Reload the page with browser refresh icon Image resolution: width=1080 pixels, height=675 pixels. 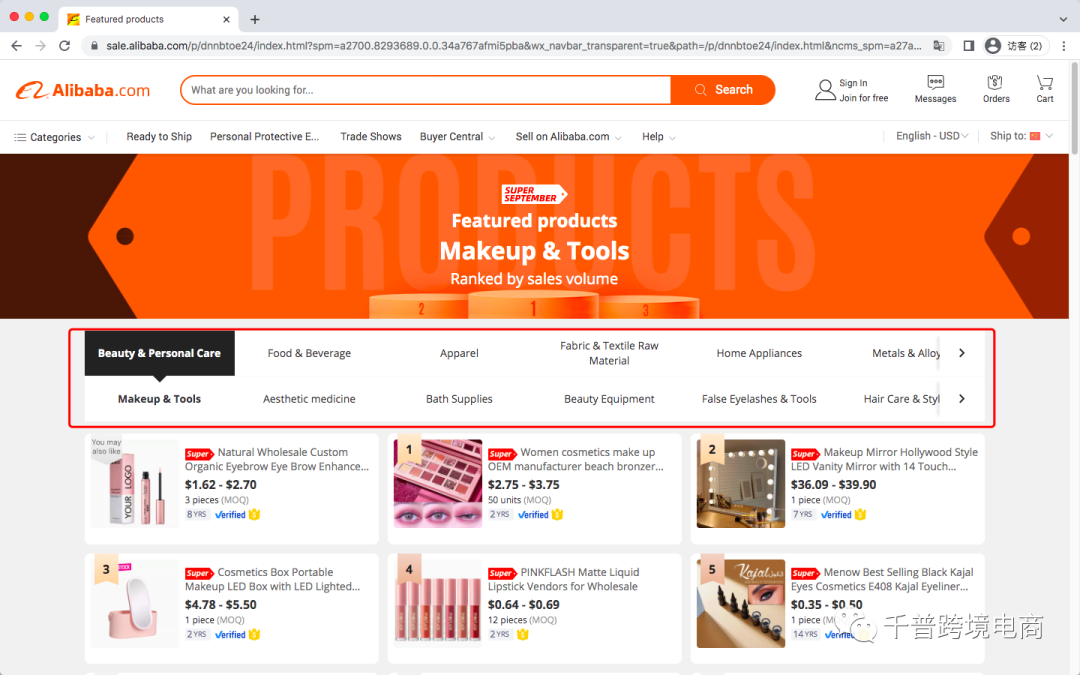click(65, 45)
